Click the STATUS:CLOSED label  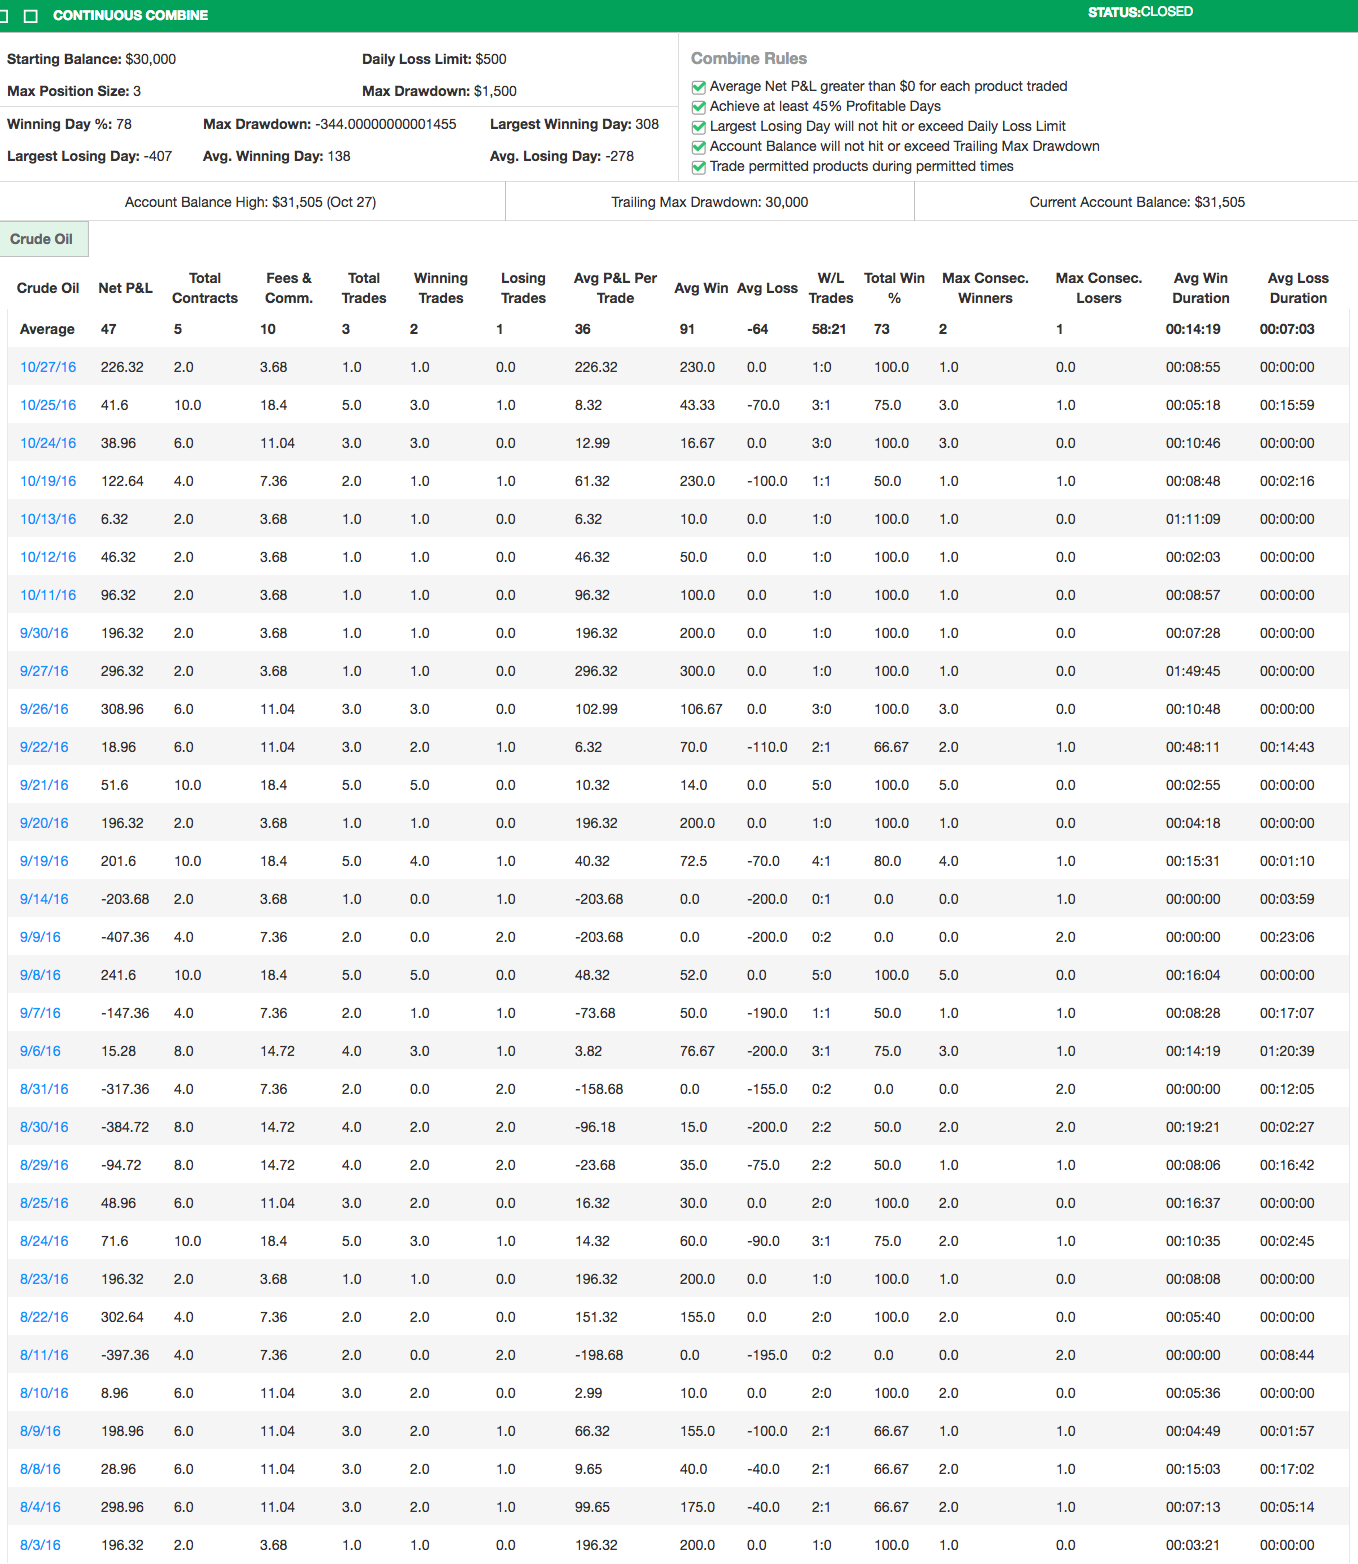pyautogui.click(x=1140, y=12)
